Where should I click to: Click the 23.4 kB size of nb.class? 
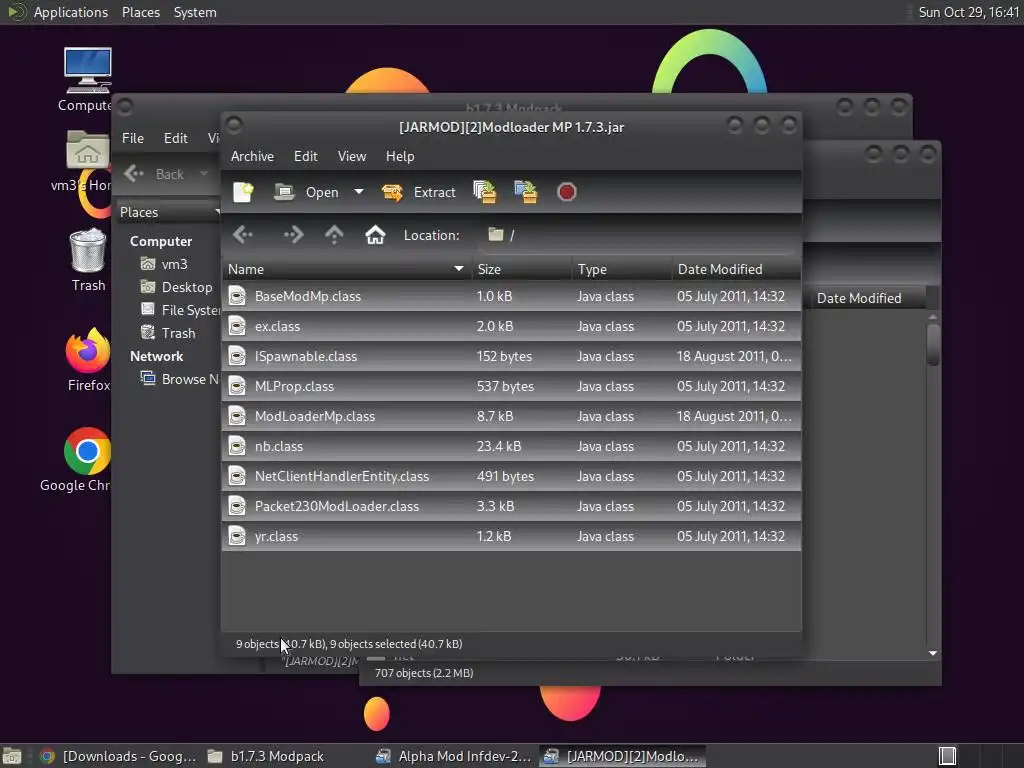point(499,447)
